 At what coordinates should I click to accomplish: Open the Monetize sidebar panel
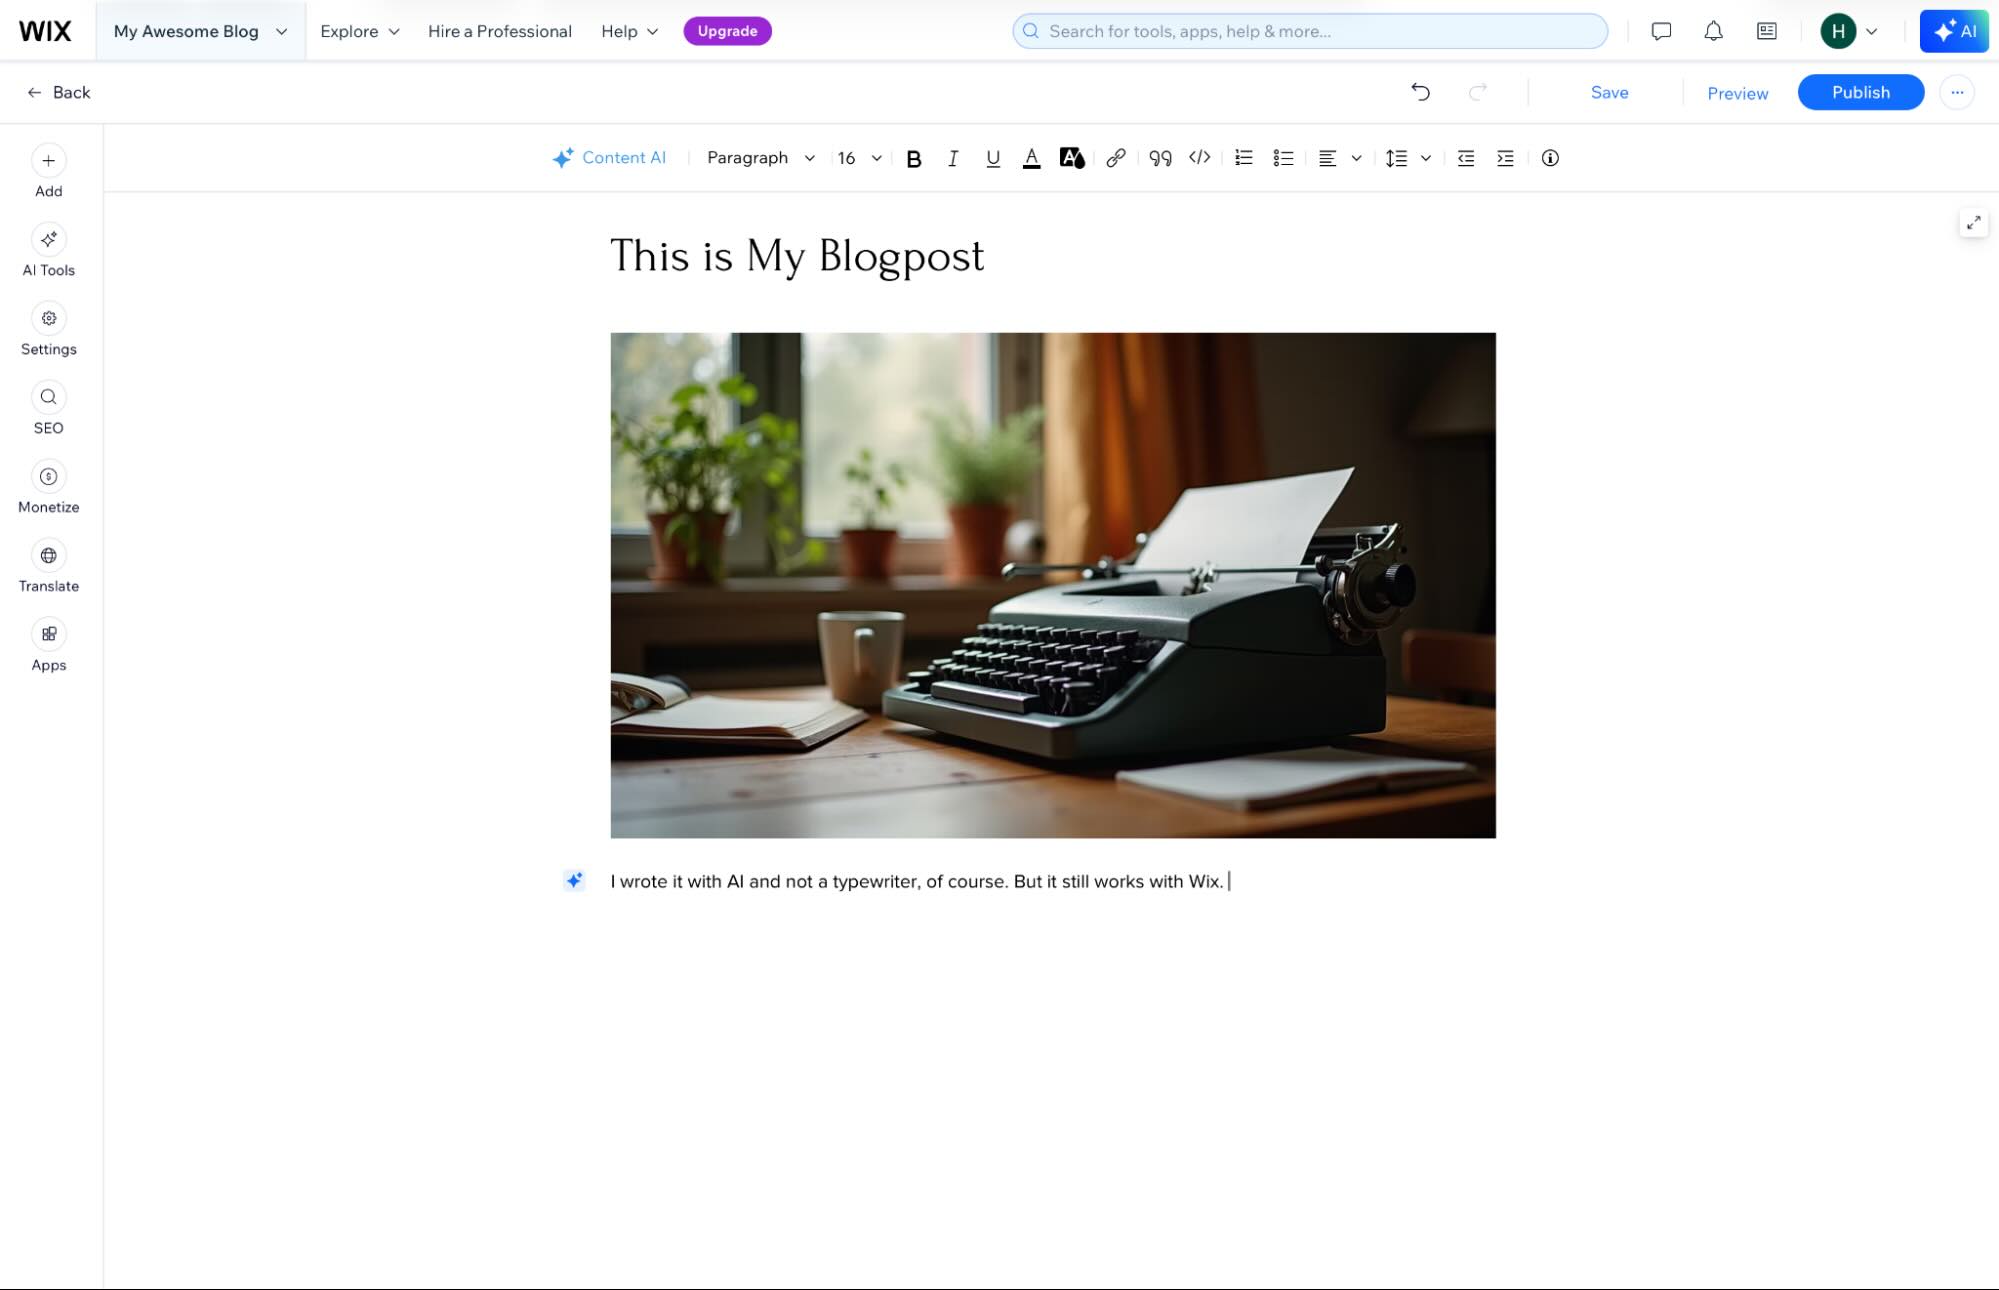coord(48,485)
